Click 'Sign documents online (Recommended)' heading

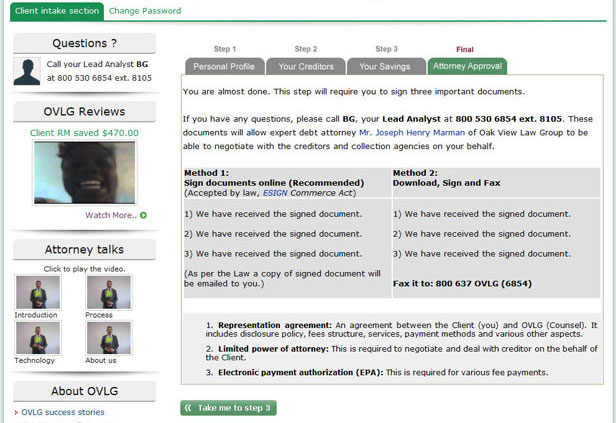[274, 183]
